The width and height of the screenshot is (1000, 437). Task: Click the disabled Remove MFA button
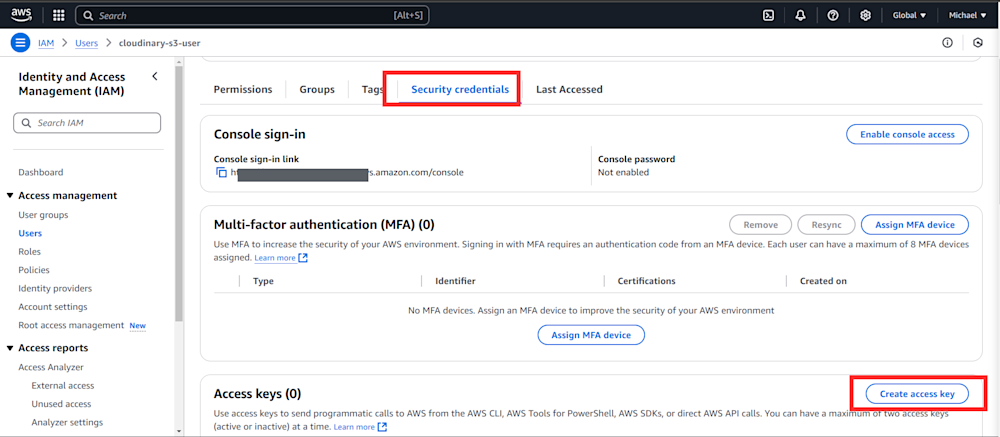coord(760,225)
